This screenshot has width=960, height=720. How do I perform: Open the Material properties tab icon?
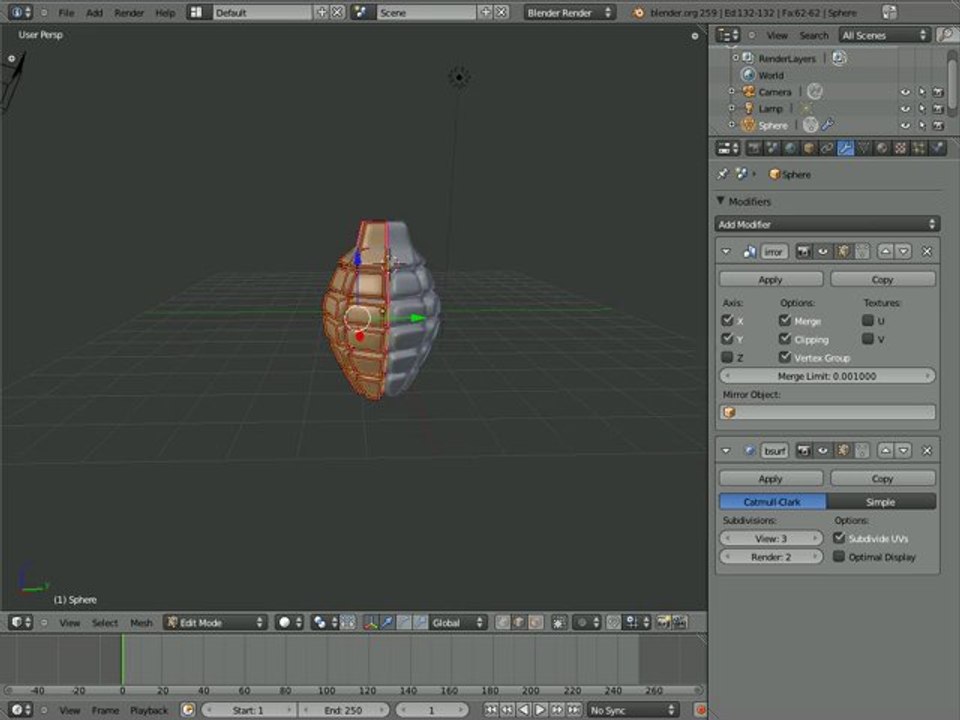(882, 148)
